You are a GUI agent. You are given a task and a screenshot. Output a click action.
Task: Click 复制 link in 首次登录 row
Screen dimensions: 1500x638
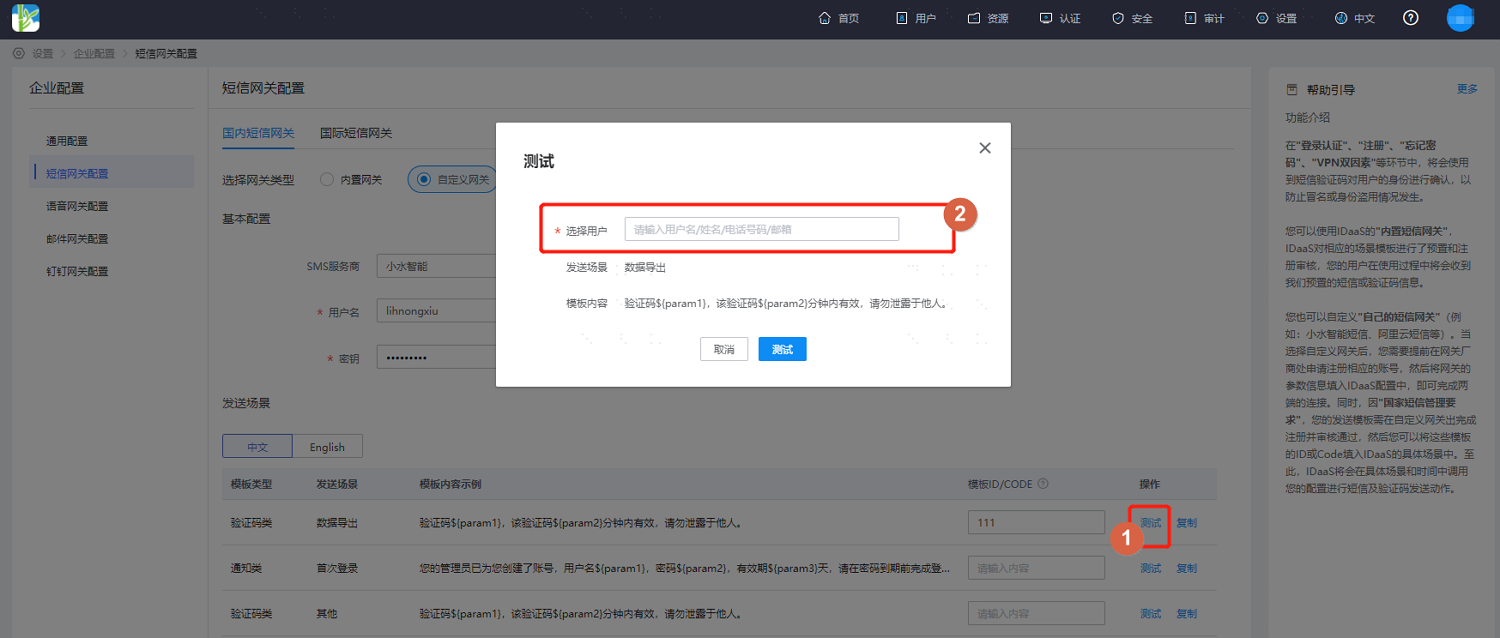click(1186, 568)
